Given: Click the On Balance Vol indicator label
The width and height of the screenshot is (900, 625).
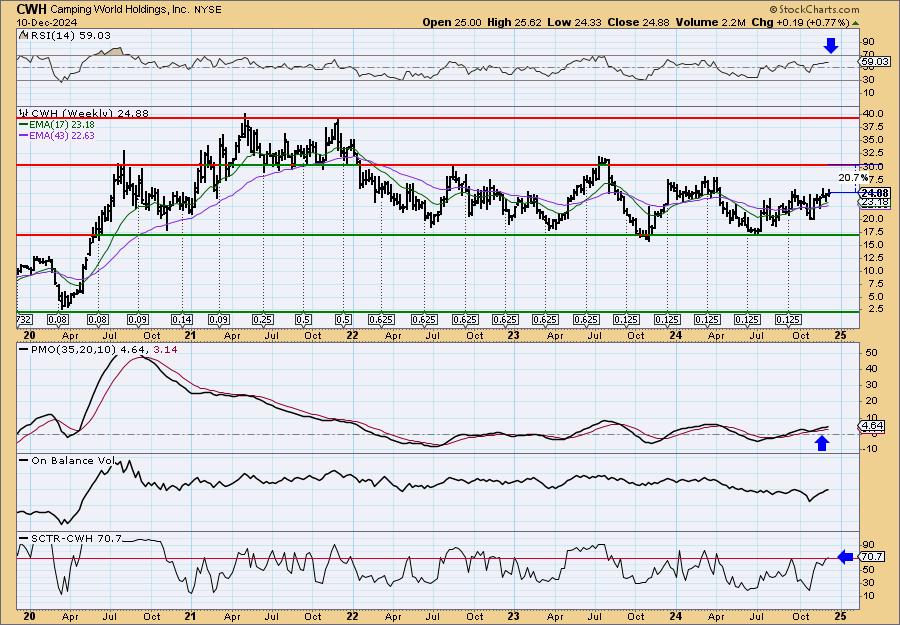Looking at the screenshot, I should (x=73, y=460).
